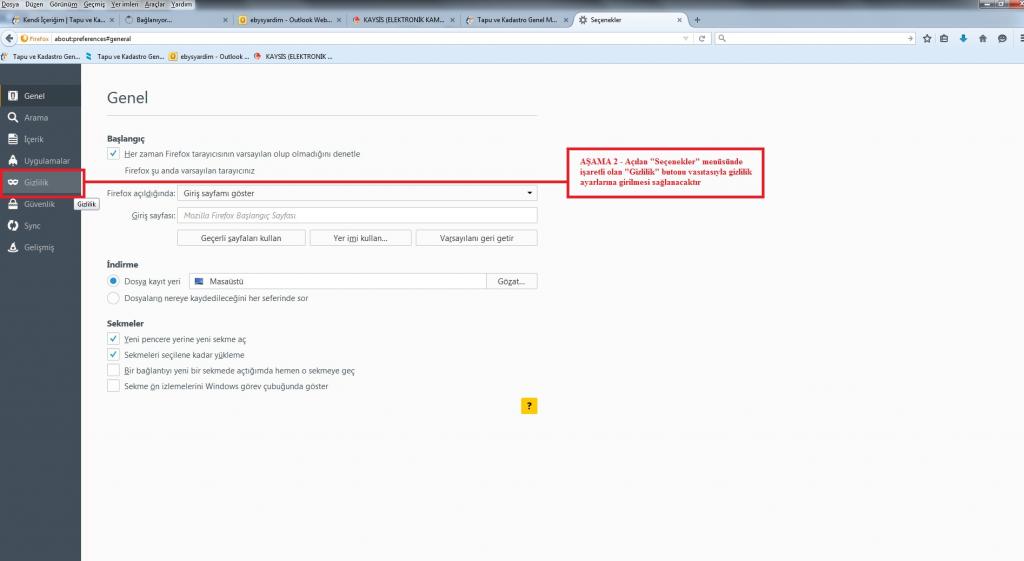Viewport: 1024px width, 561px height.
Task: Switch to the KAYSİS browser tab
Action: click(x=400, y=20)
